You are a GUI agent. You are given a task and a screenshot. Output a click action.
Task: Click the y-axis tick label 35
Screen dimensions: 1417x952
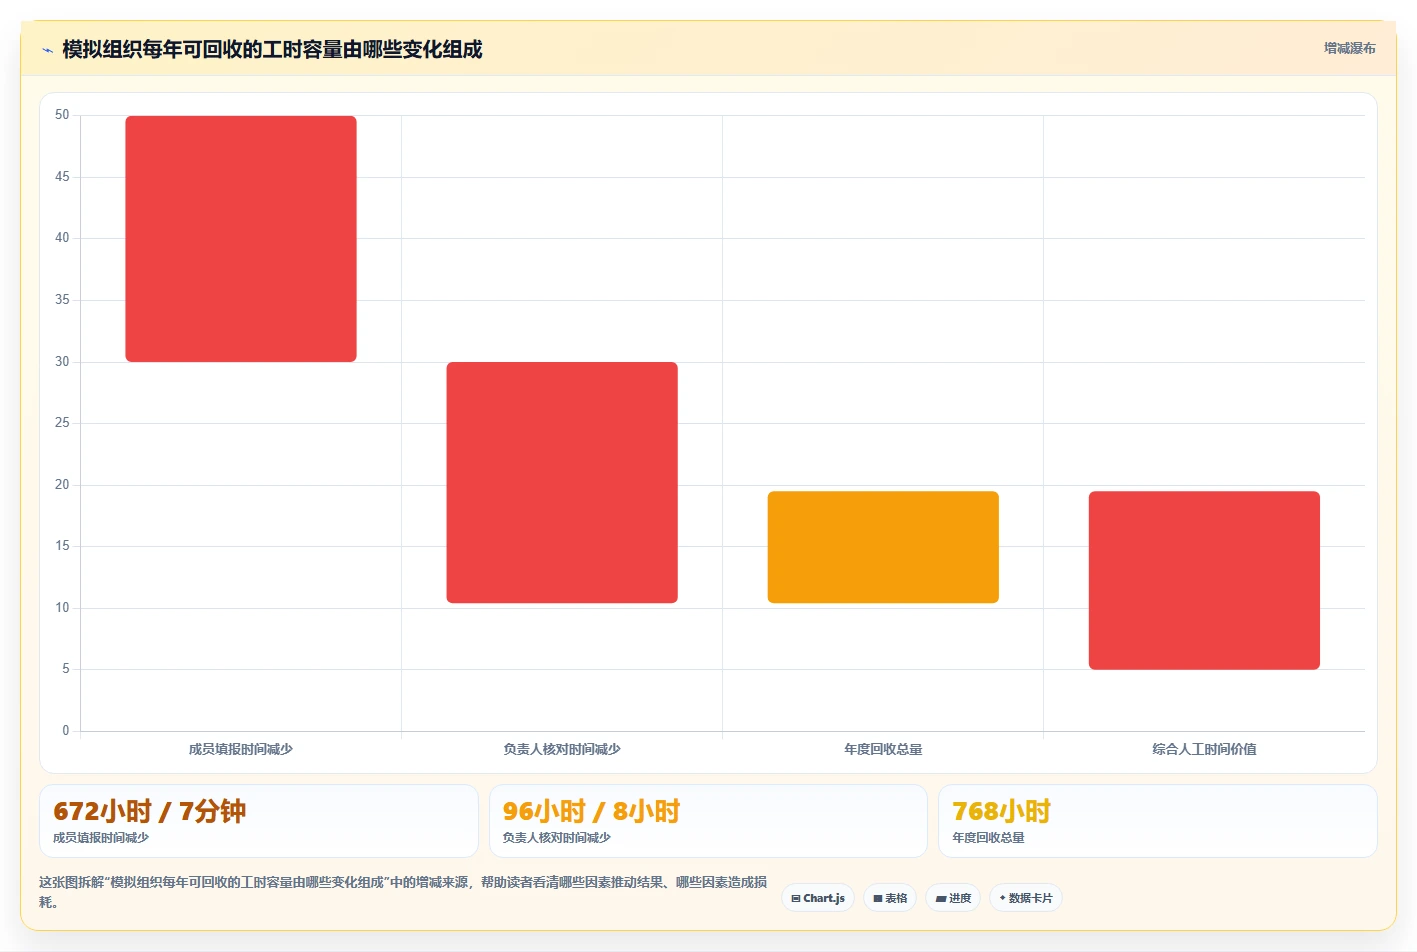tap(62, 300)
